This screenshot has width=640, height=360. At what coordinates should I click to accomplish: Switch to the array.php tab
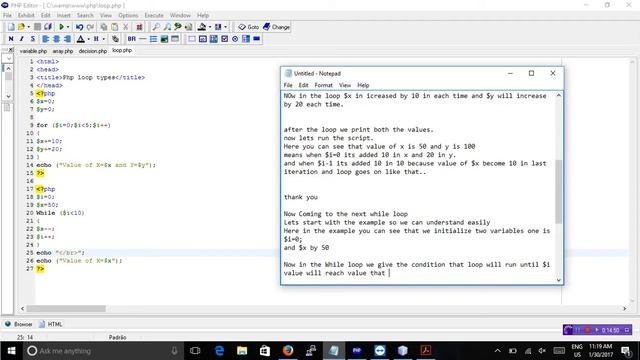pyautogui.click(x=62, y=51)
